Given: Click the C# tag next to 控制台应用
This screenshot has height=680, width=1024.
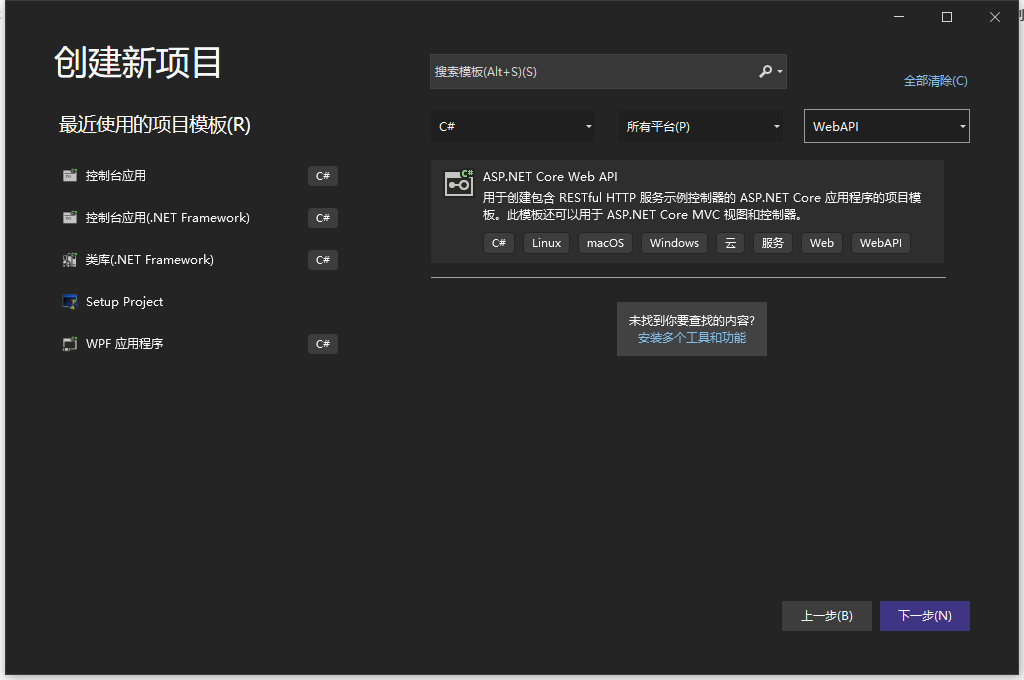Looking at the screenshot, I should pos(323,176).
